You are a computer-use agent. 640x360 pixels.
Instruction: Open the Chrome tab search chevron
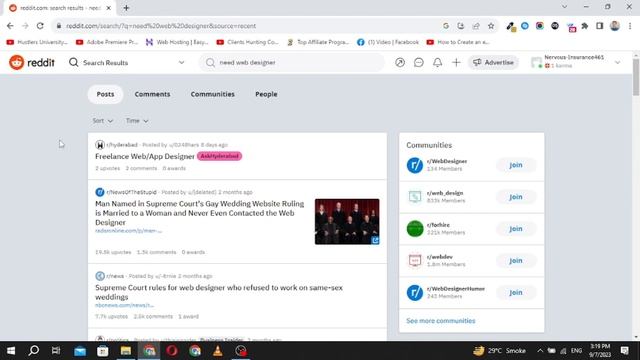564,7
